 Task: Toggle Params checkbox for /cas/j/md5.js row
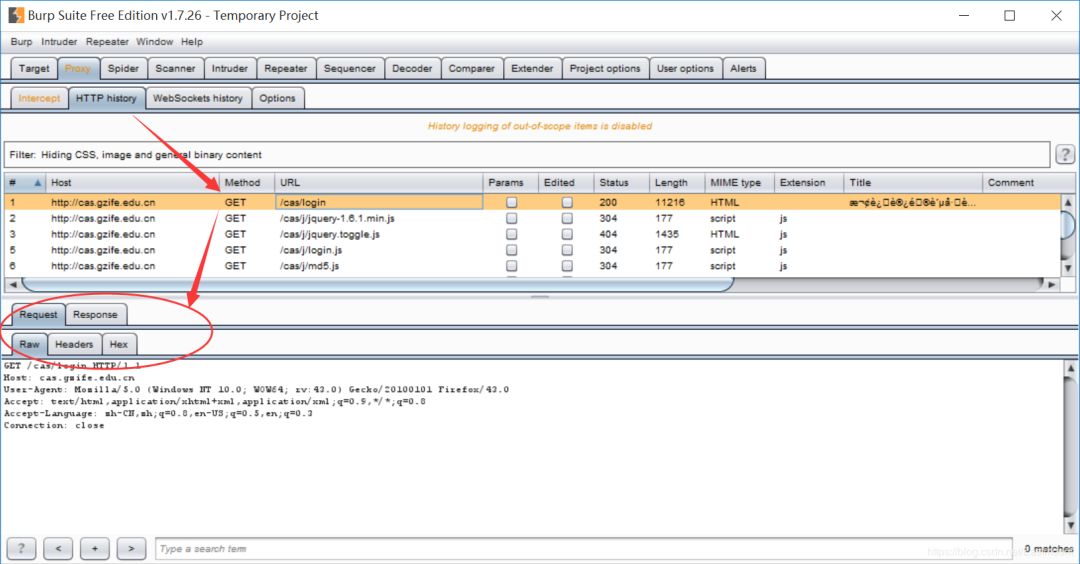[x=512, y=266]
